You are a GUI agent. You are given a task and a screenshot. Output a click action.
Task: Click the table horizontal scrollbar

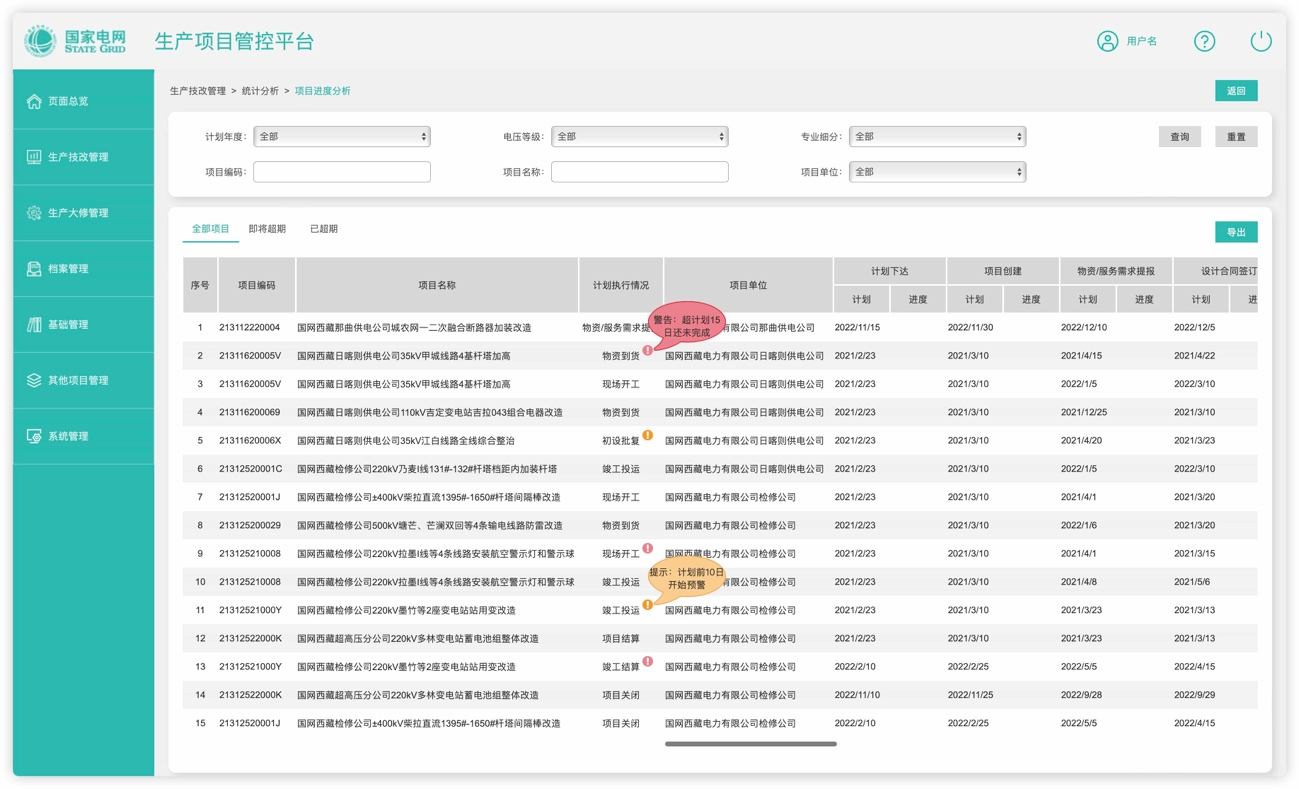[x=751, y=744]
